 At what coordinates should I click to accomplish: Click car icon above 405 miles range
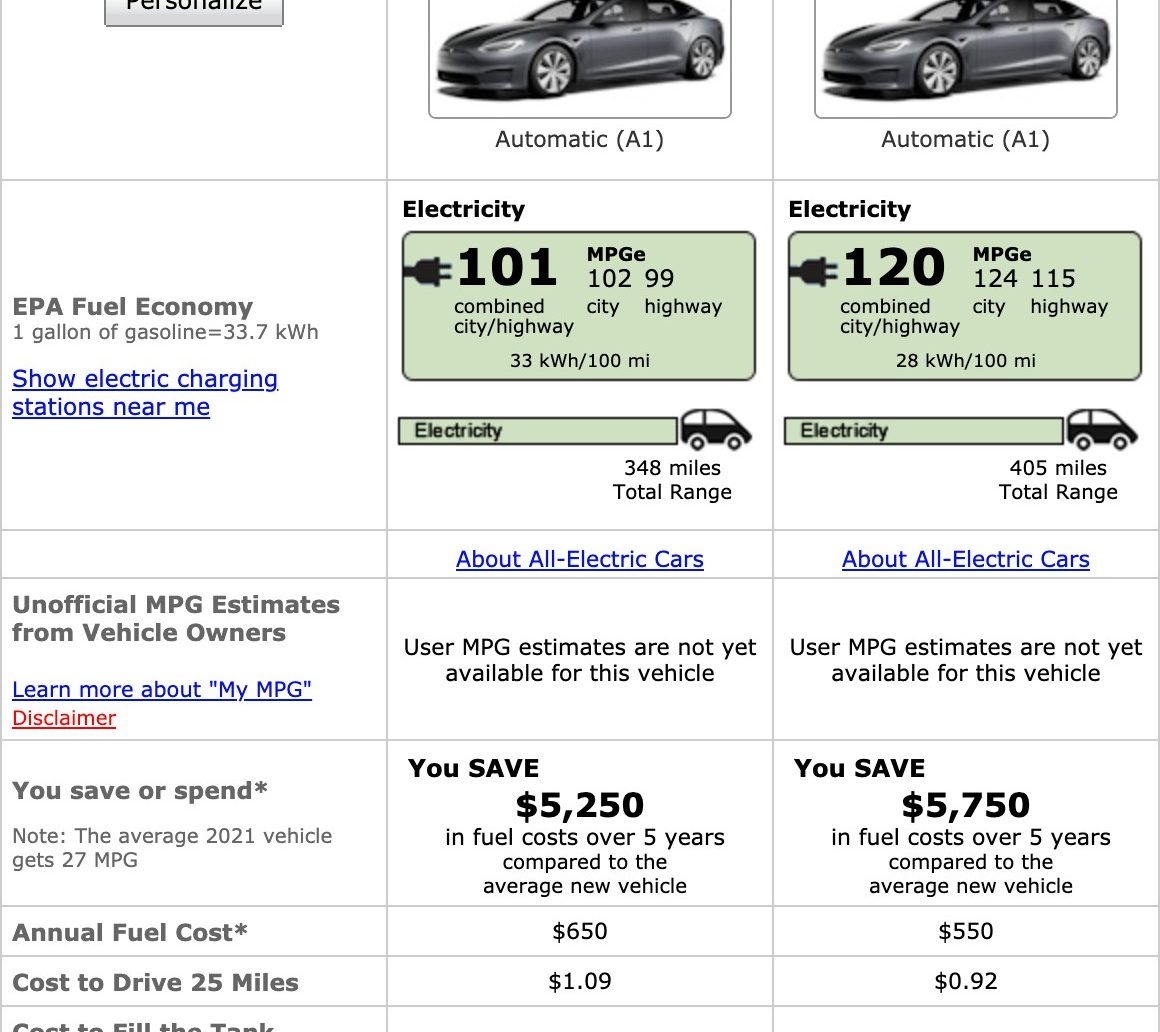(x=1102, y=429)
